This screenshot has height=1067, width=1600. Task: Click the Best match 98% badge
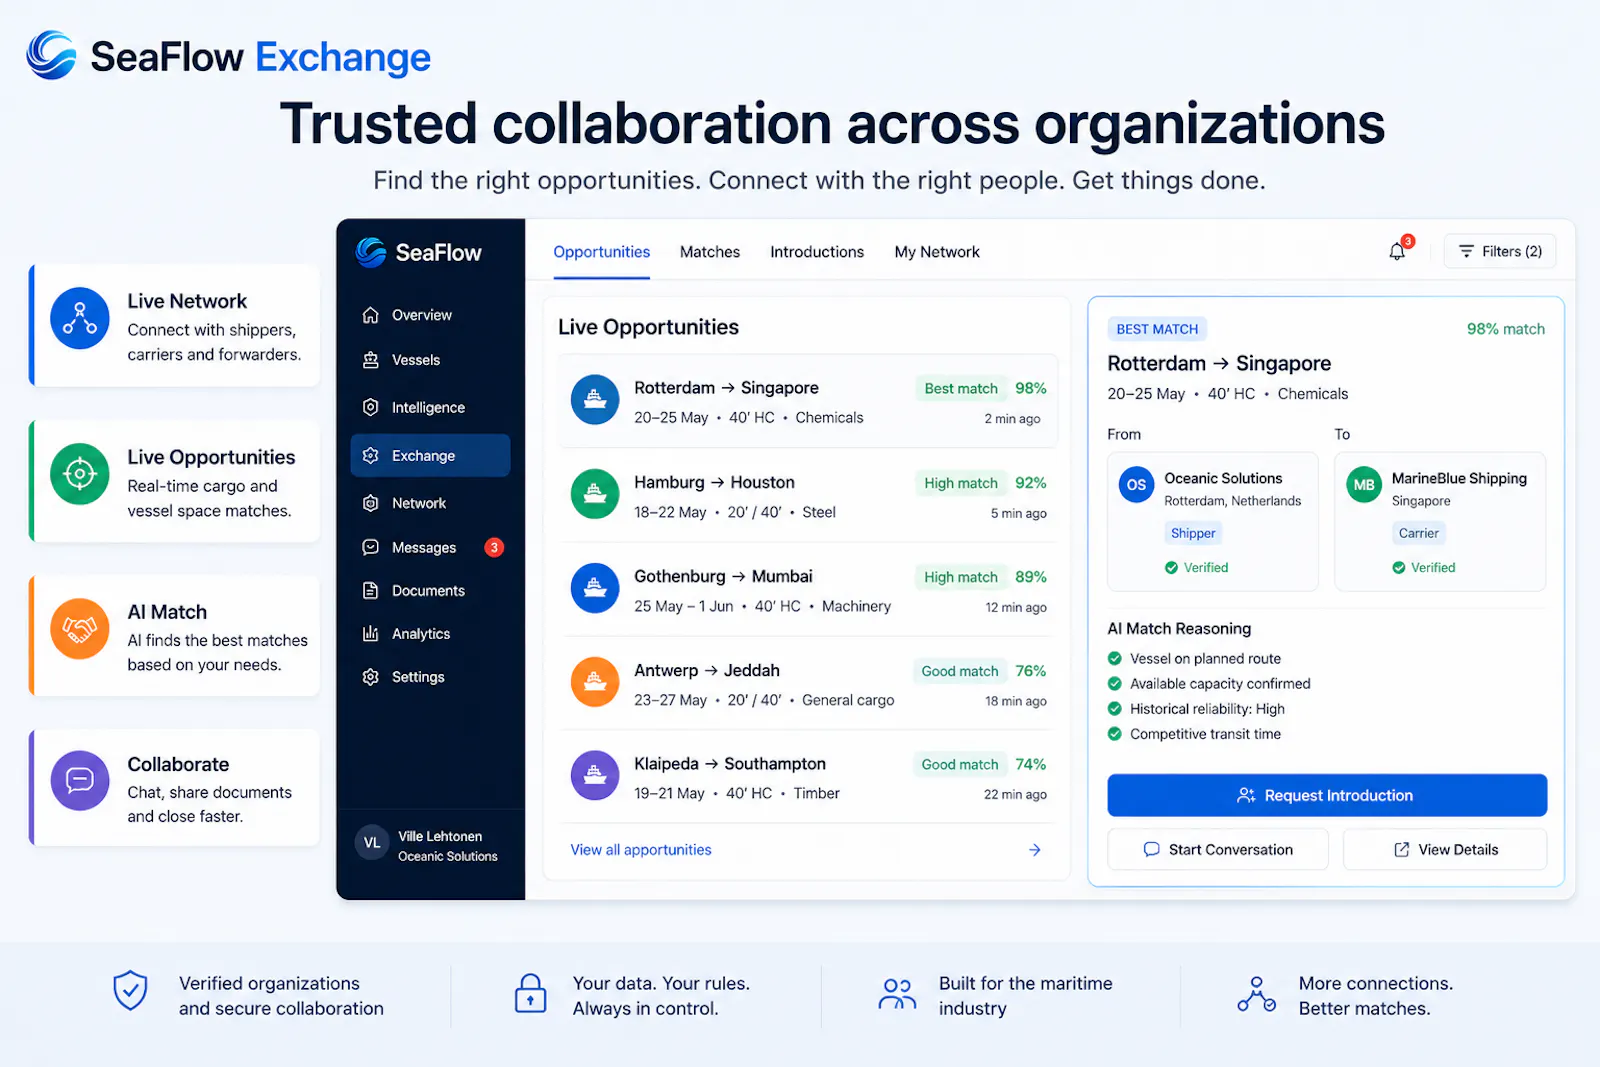(982, 388)
